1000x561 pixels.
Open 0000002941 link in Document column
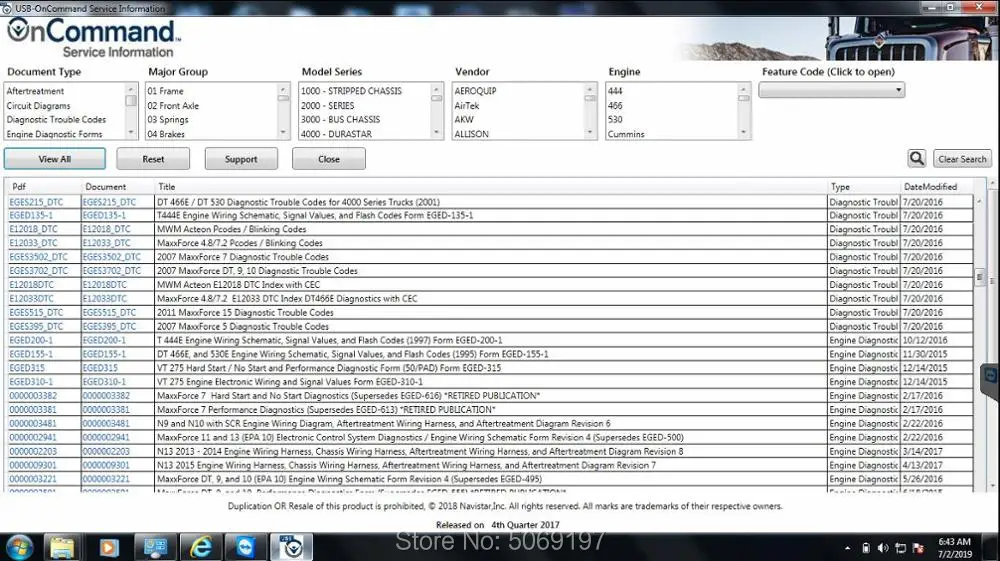tap(106, 437)
